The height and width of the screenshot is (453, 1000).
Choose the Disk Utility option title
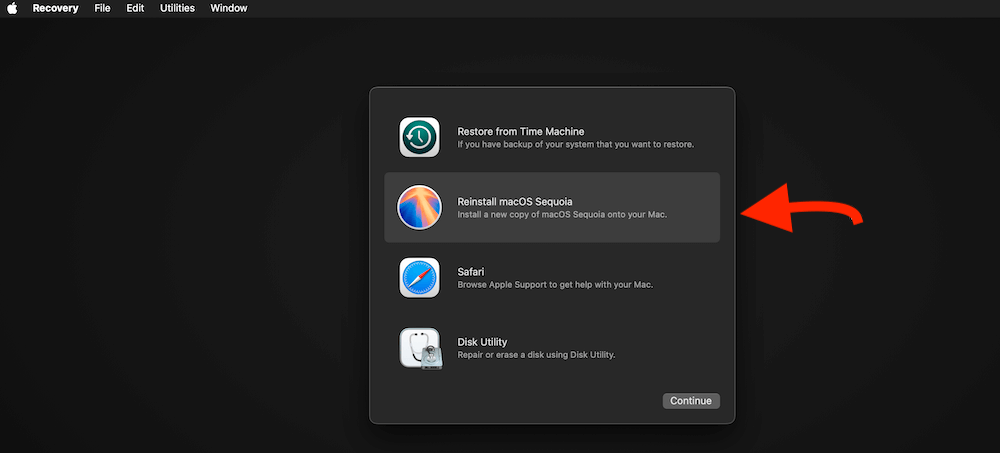[482, 342]
